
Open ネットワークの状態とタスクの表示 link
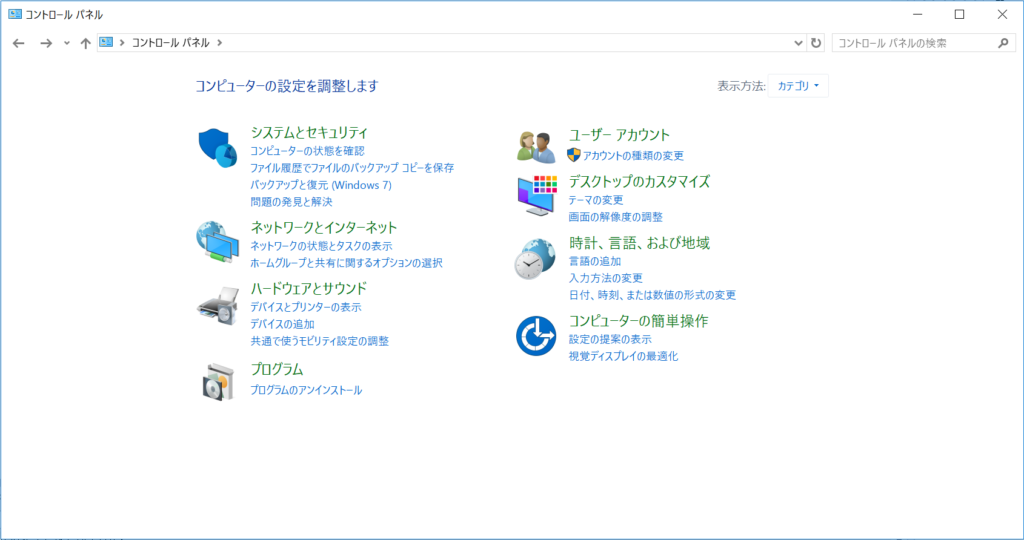(321, 246)
